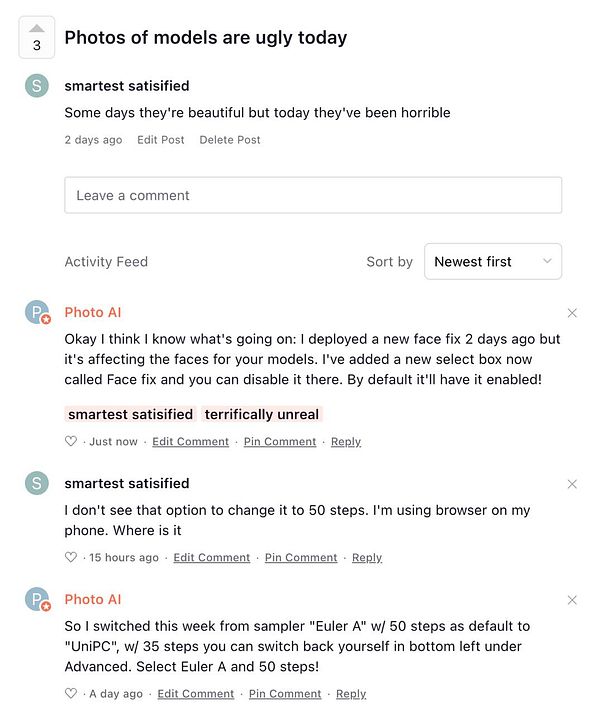Viewport: 600px width, 715px height.
Task: Edit the 15 hours ago comment
Action: click(x=212, y=558)
